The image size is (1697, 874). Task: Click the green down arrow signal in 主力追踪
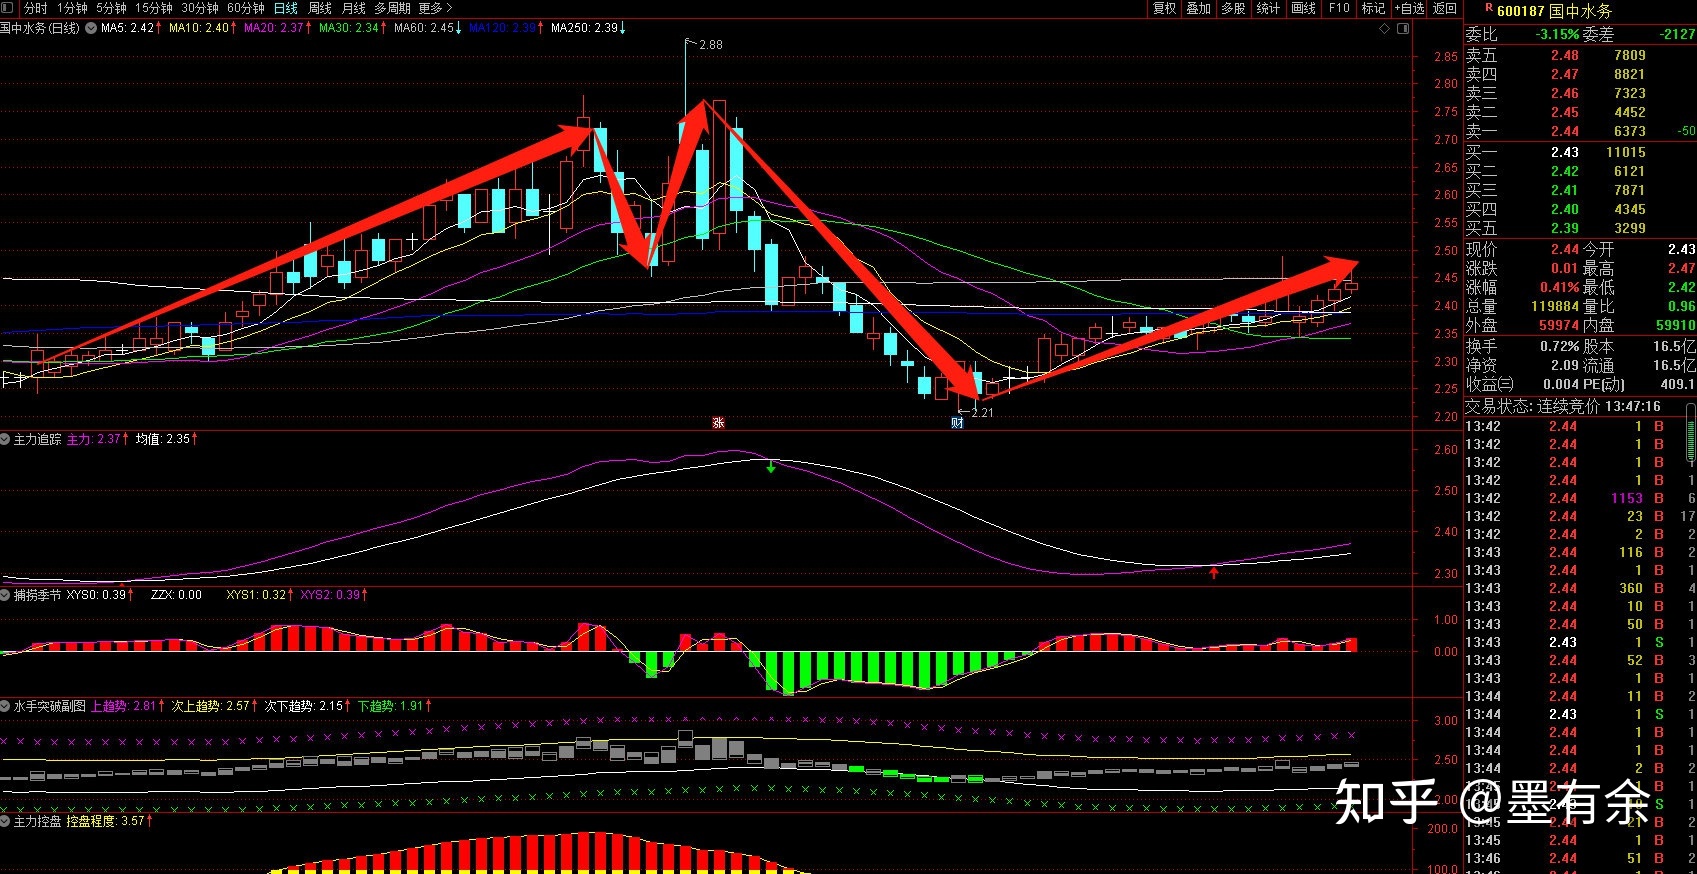pyautogui.click(x=771, y=467)
